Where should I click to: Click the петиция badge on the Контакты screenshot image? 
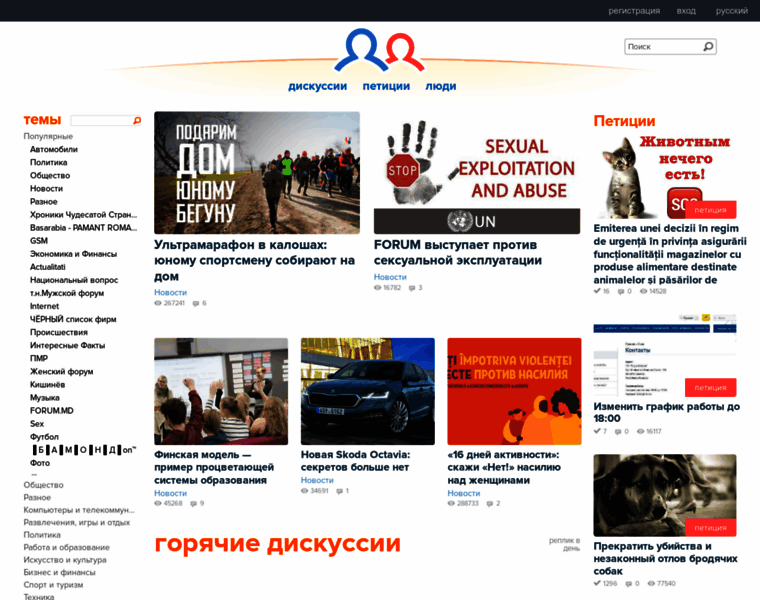711,387
